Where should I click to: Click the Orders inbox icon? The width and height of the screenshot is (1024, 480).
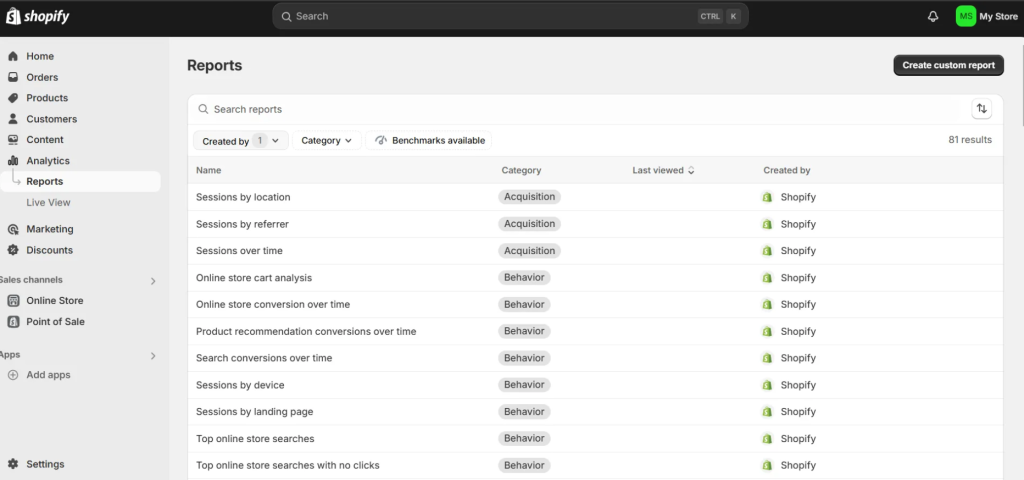[13, 77]
